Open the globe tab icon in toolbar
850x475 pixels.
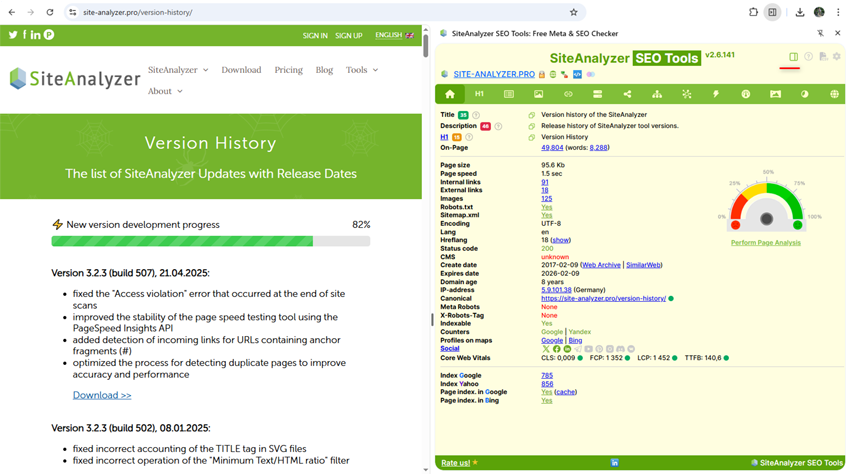(x=834, y=94)
